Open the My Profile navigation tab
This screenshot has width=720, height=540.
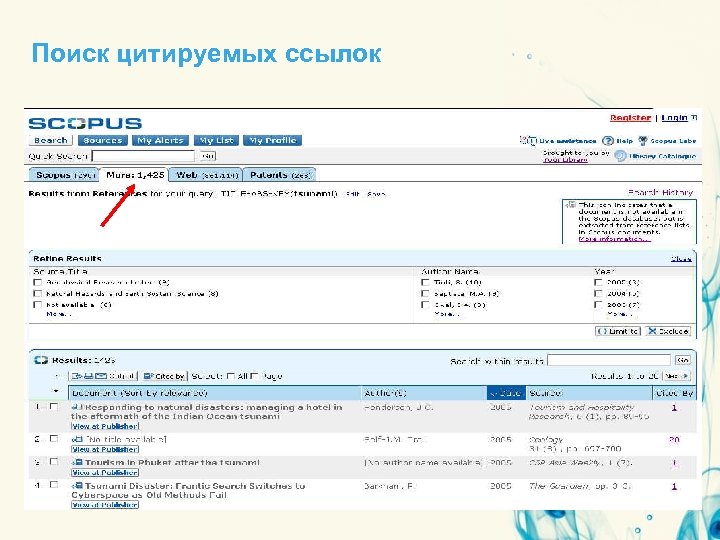tap(273, 141)
